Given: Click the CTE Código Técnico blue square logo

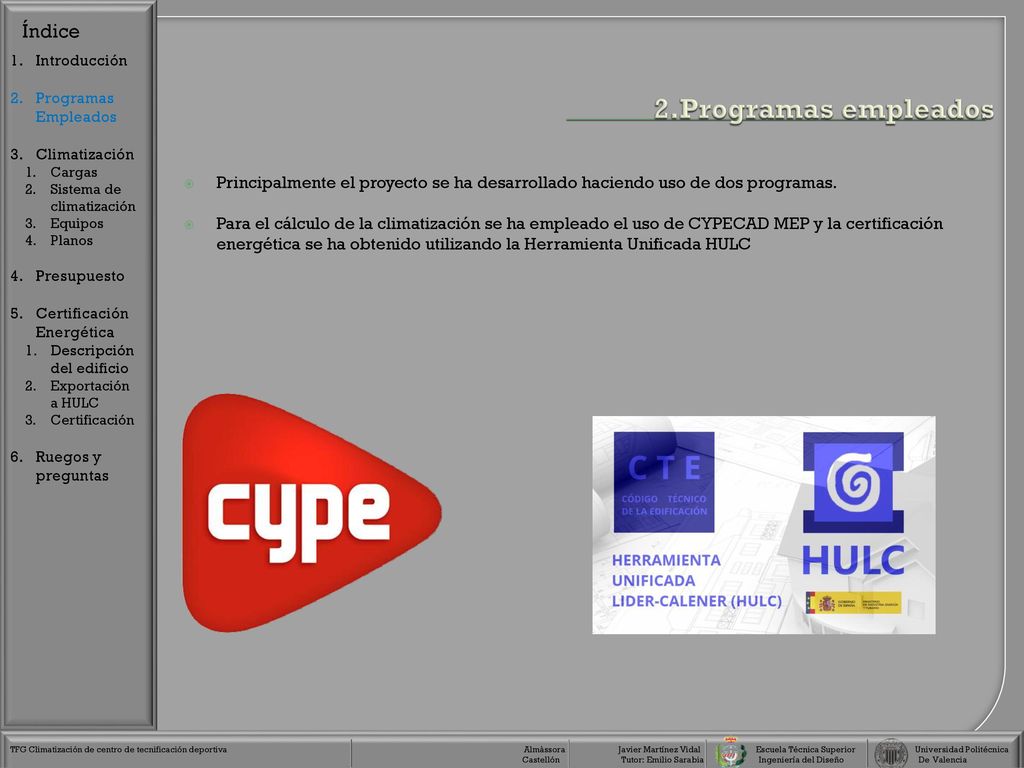Looking at the screenshot, I should (x=664, y=482).
